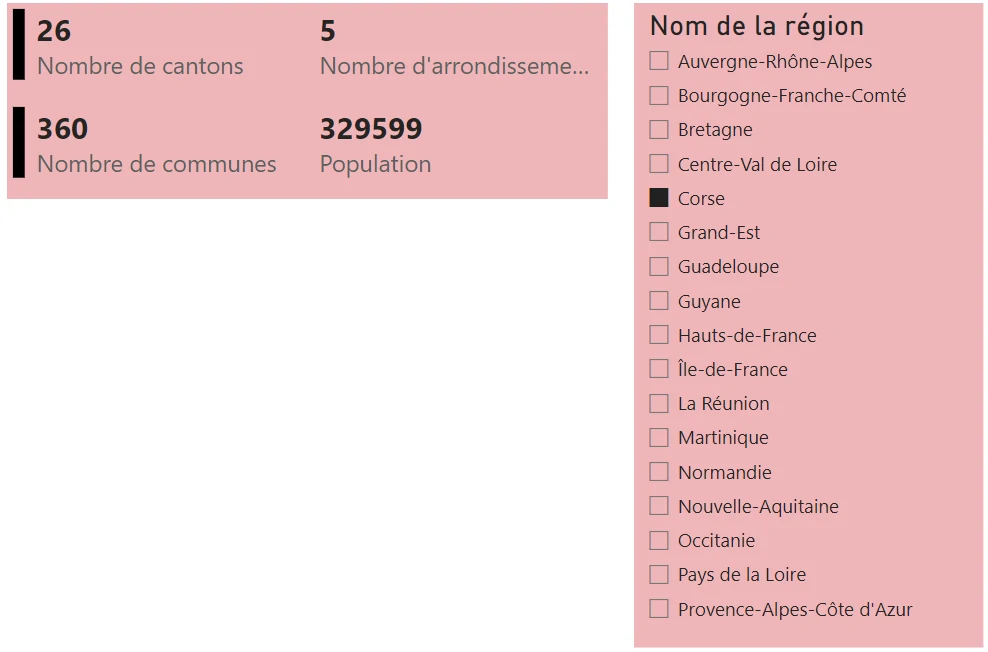Image resolution: width=988 pixels, height=652 pixels.
Task: Check the Auvergne-Rhône-Alpes region checkbox
Action: click(x=659, y=61)
